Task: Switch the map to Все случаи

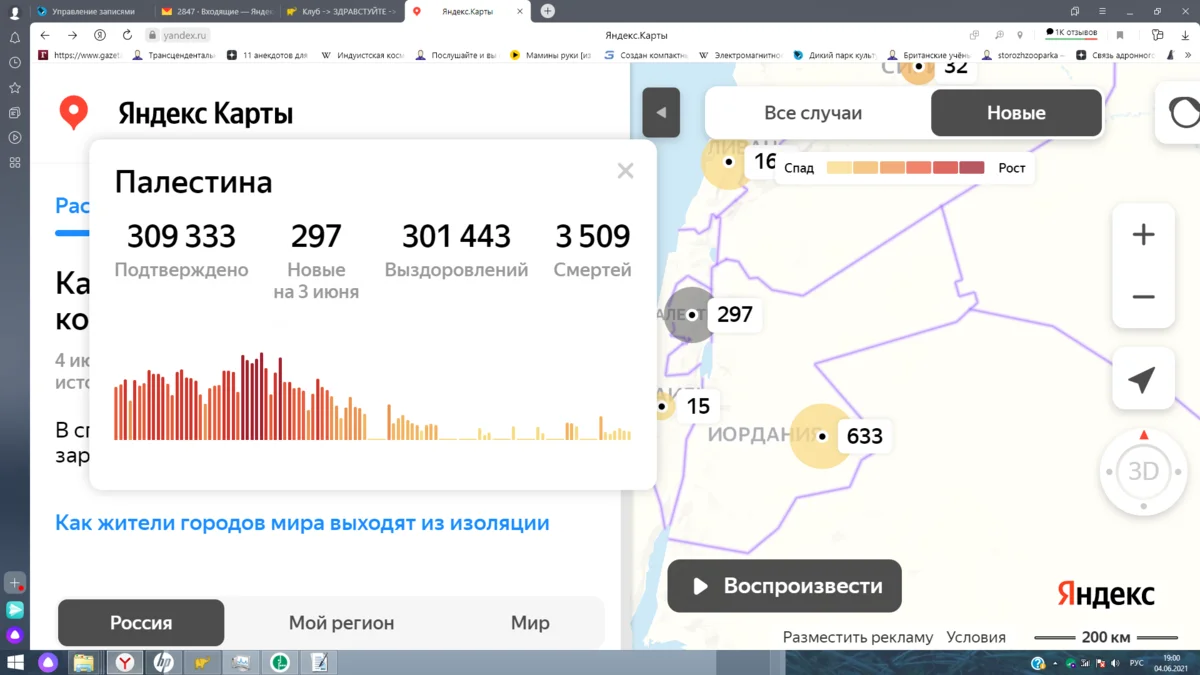Action: [813, 113]
